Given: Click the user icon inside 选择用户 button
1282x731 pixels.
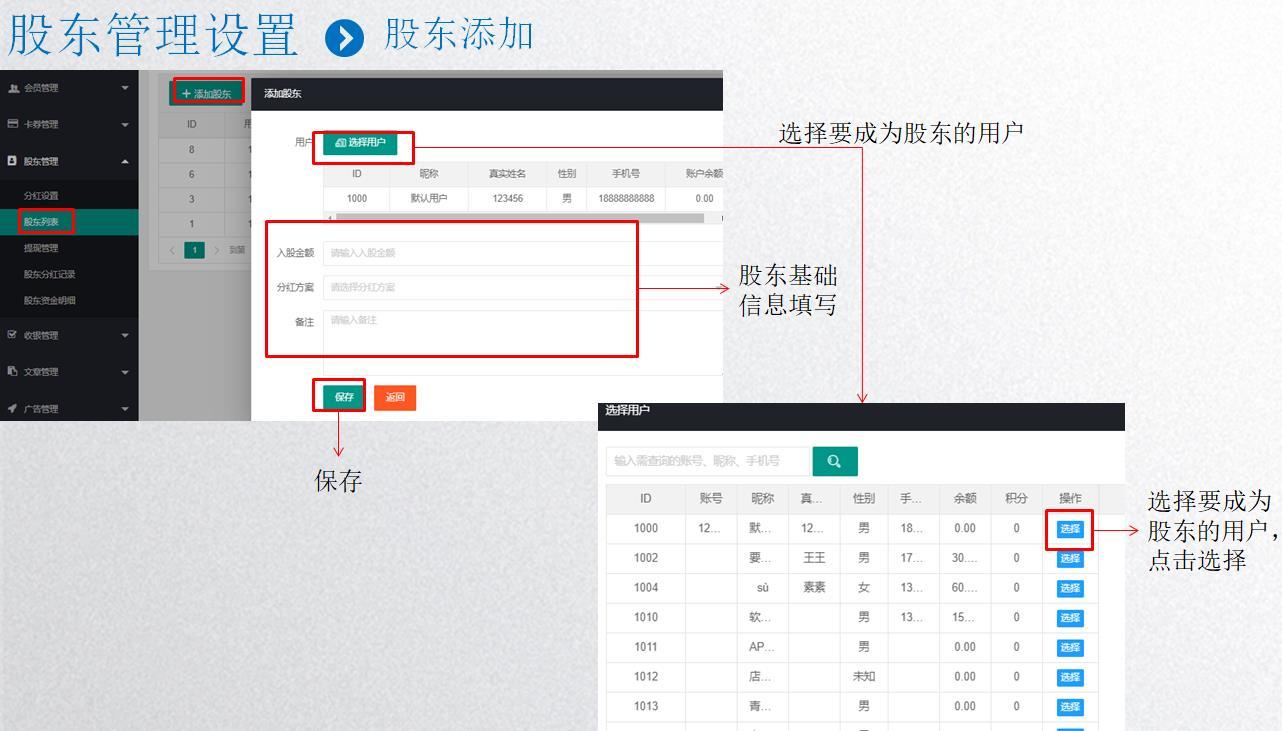Looking at the screenshot, I should click(341, 144).
